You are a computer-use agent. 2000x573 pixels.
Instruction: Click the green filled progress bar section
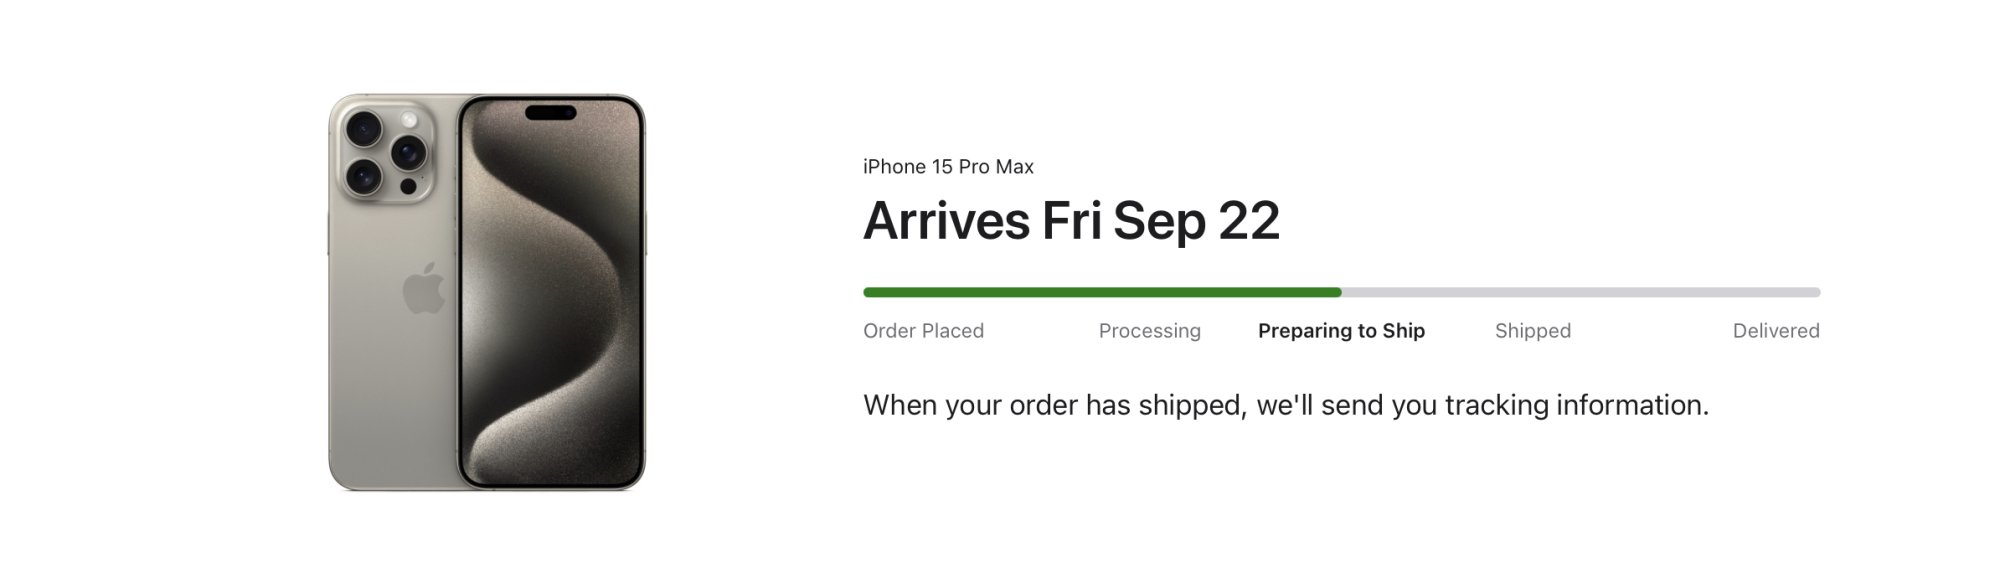[x=1100, y=292]
